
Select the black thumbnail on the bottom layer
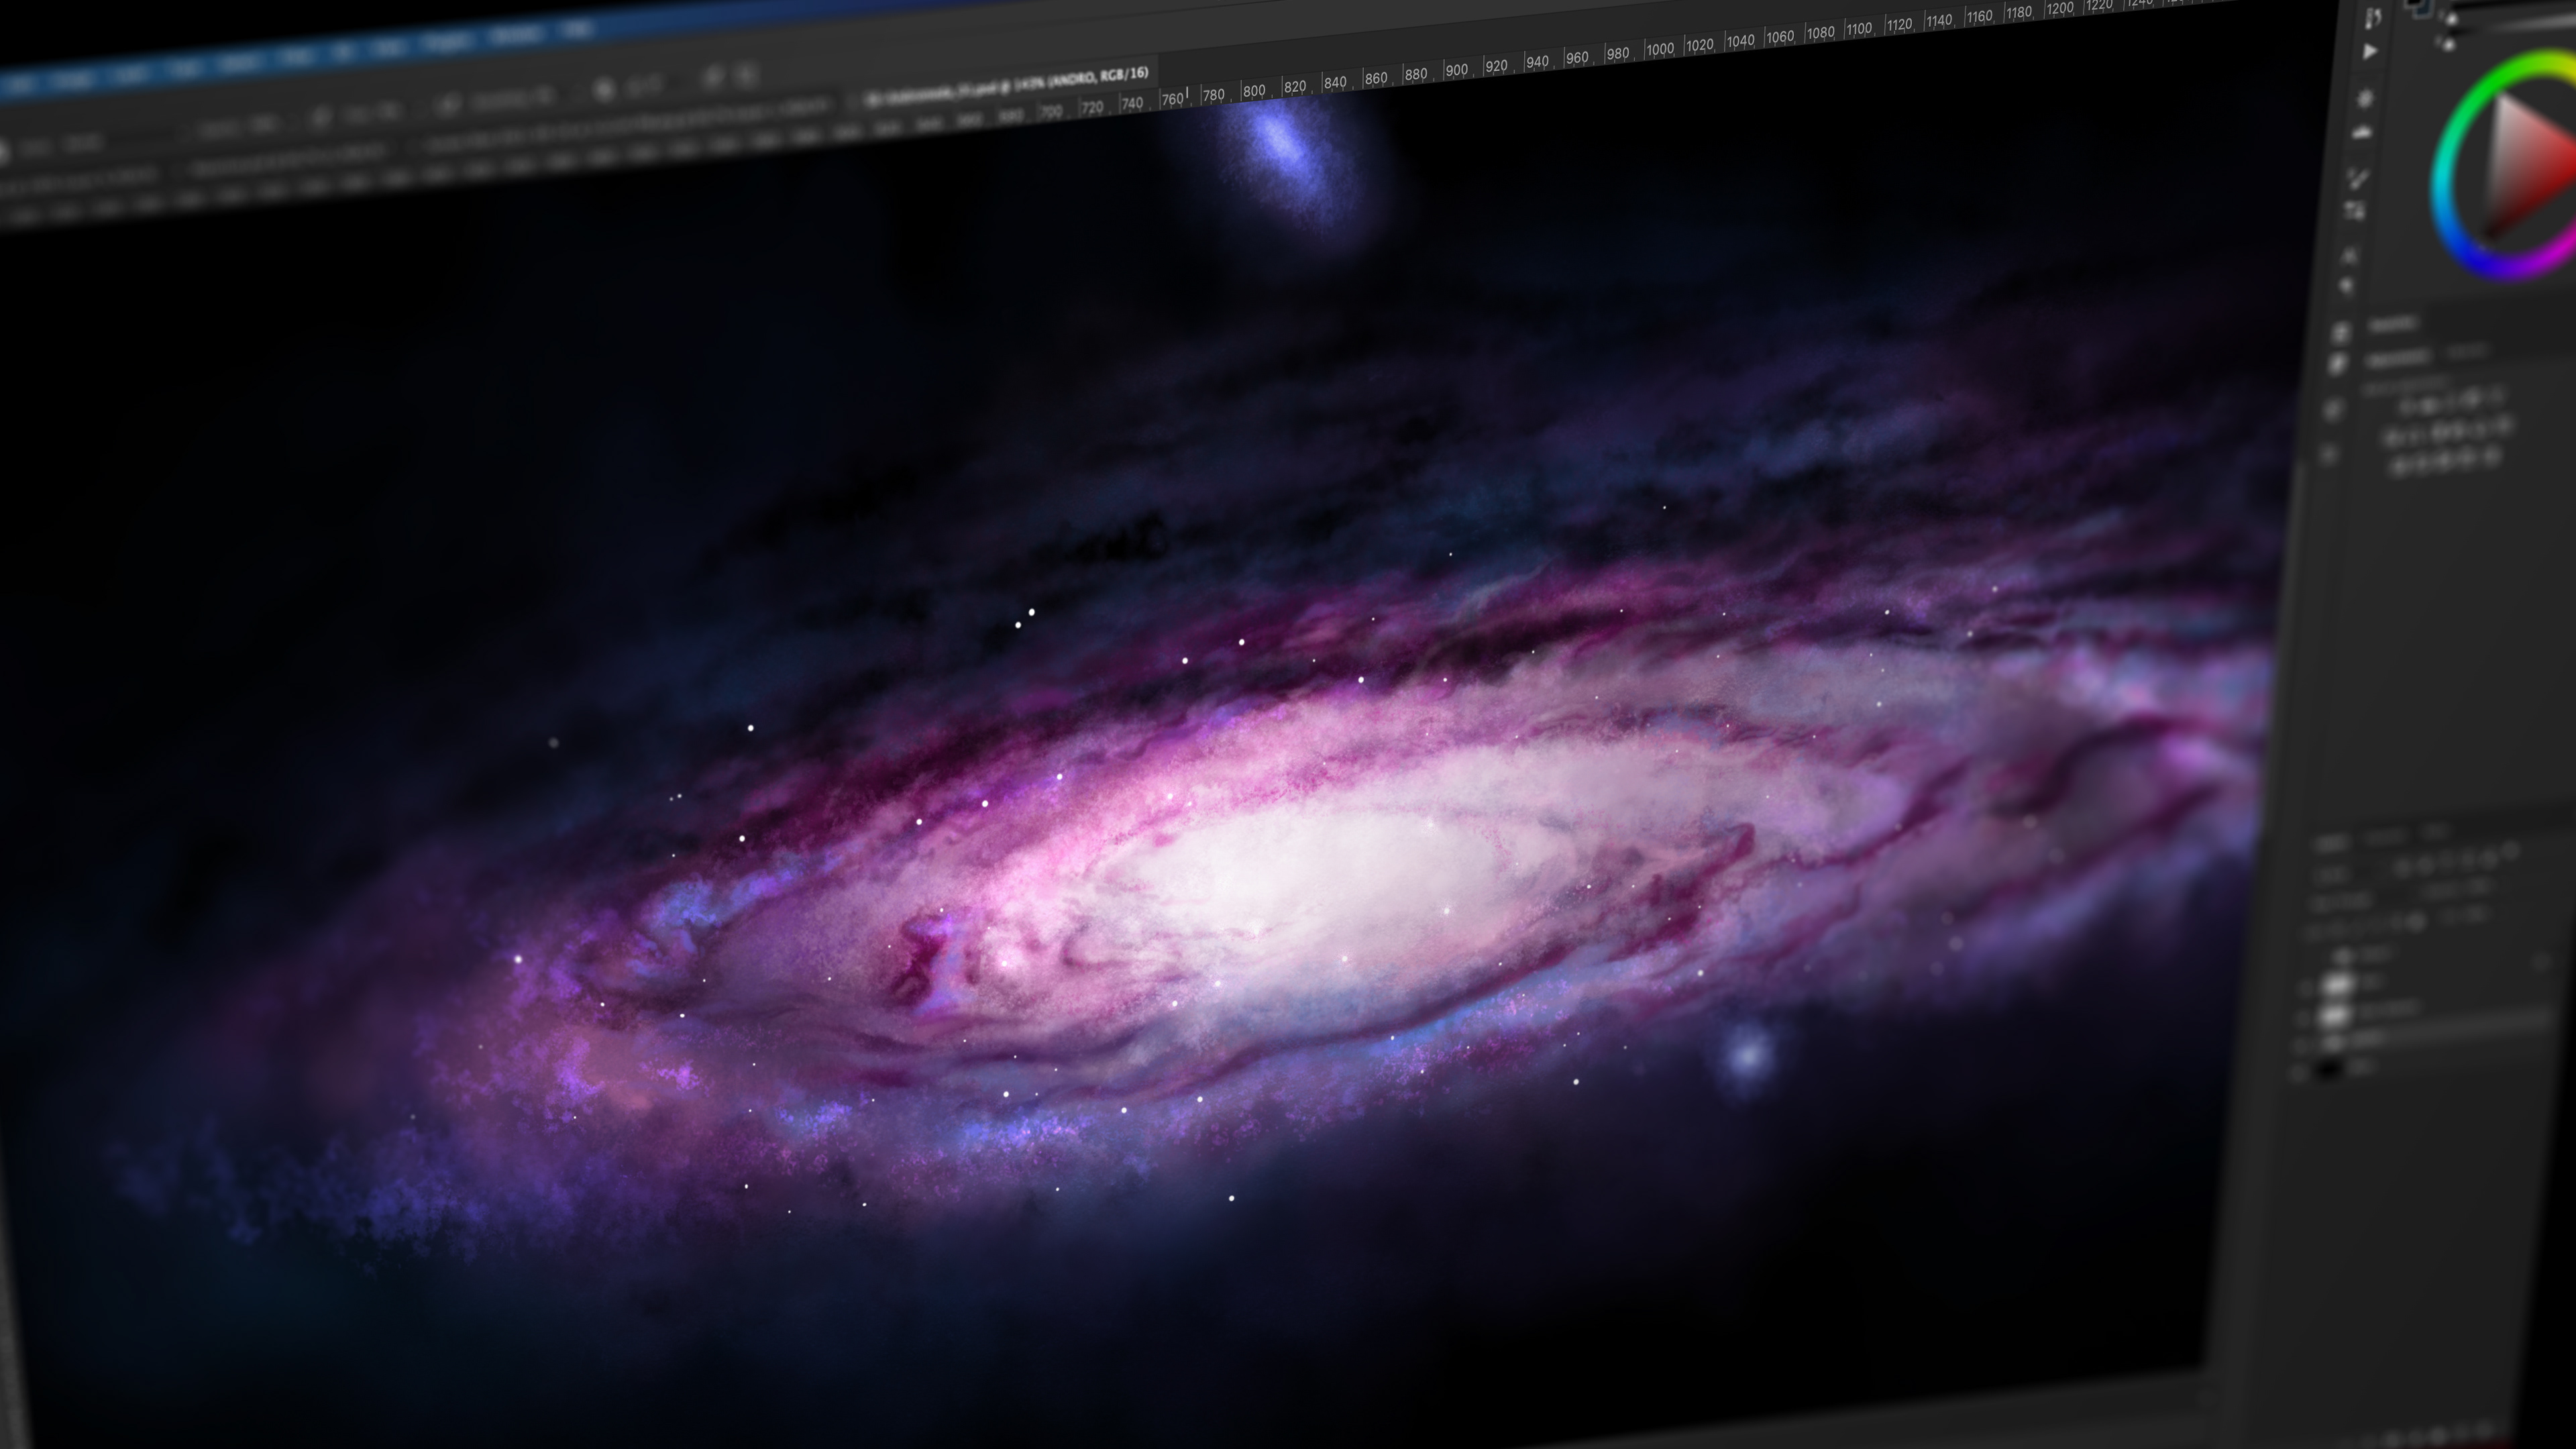tap(2329, 1069)
